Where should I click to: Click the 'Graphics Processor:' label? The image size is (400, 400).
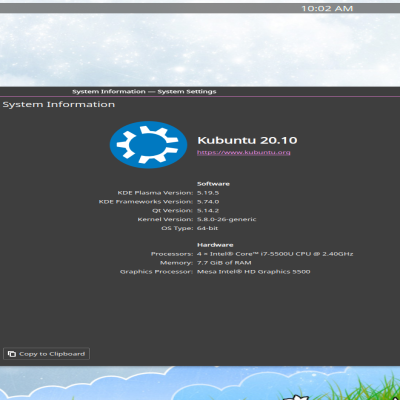coord(157,272)
